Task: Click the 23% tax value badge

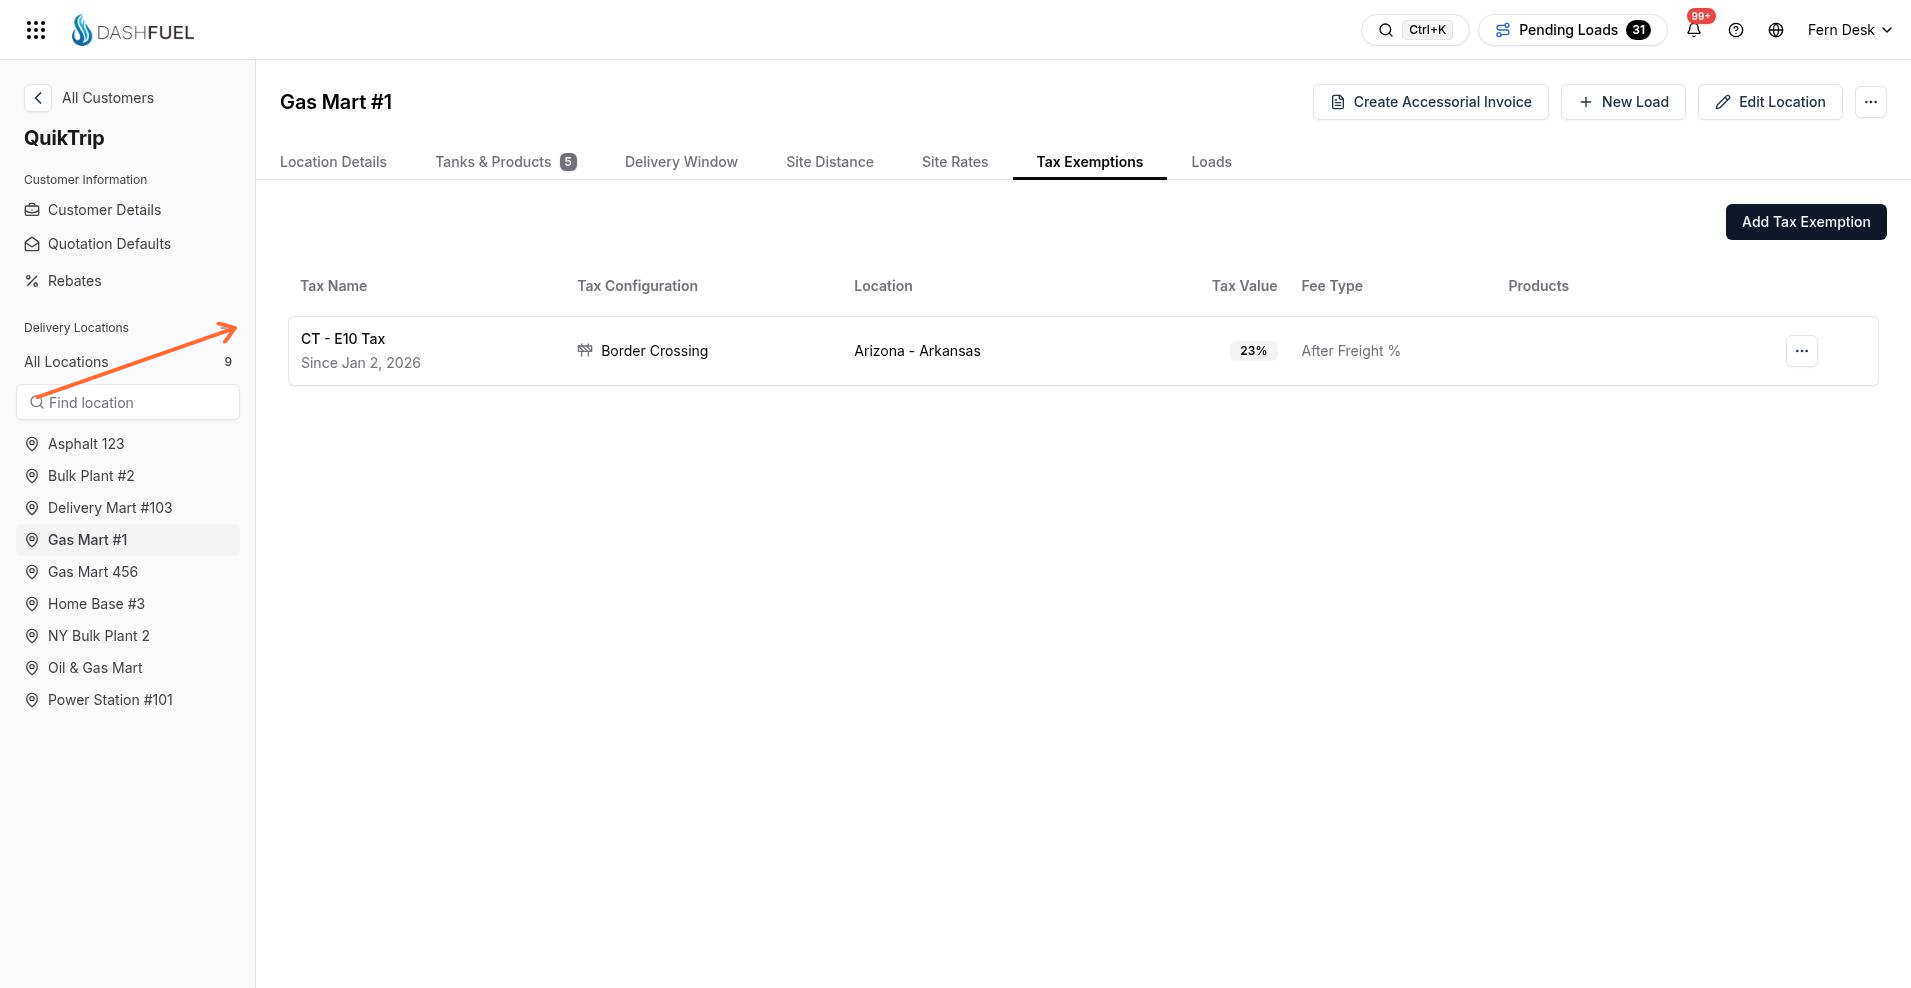Action: point(1254,351)
